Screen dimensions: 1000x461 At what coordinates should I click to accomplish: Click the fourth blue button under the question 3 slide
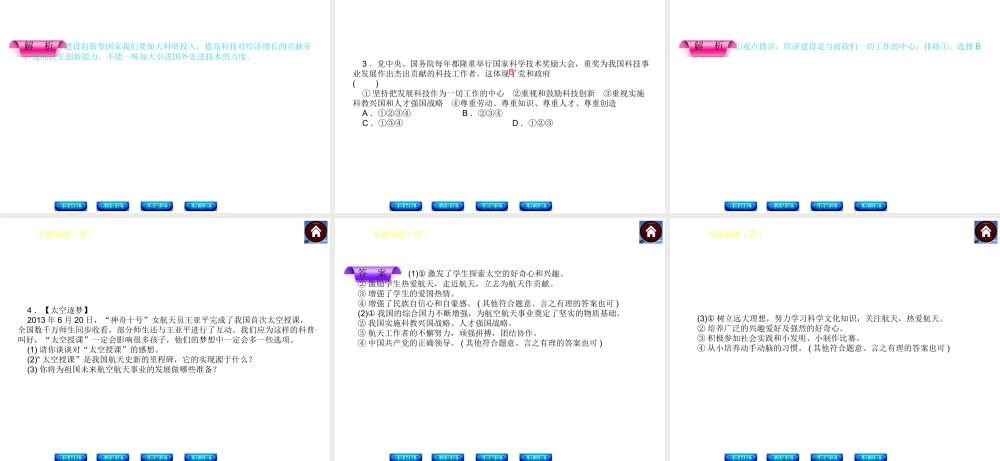pos(536,206)
